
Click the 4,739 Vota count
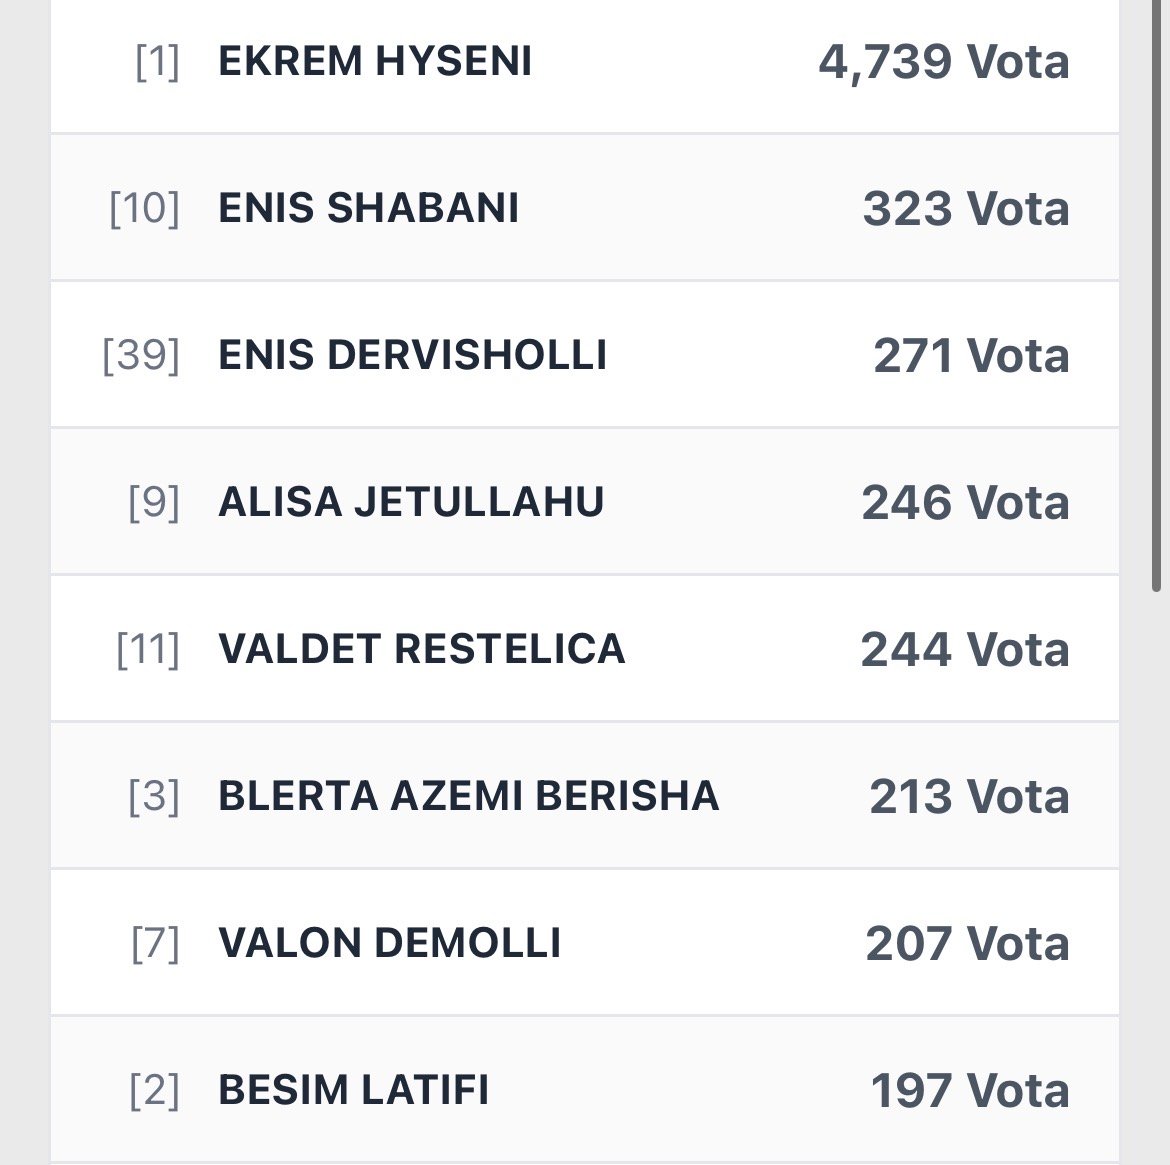pos(943,62)
